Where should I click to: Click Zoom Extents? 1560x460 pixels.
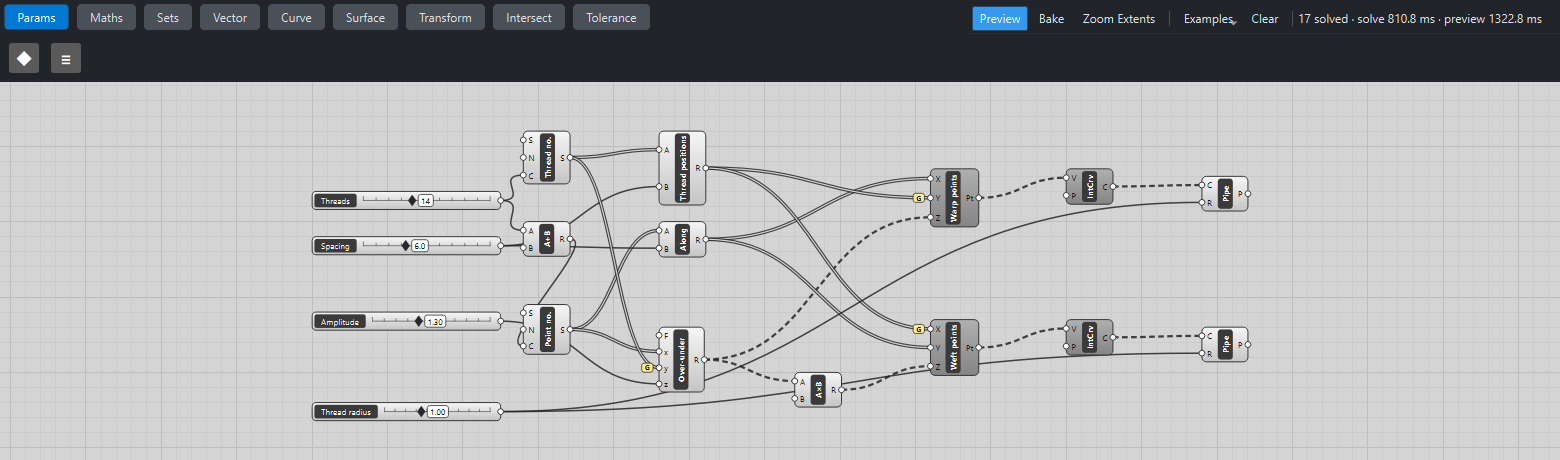(x=1119, y=19)
